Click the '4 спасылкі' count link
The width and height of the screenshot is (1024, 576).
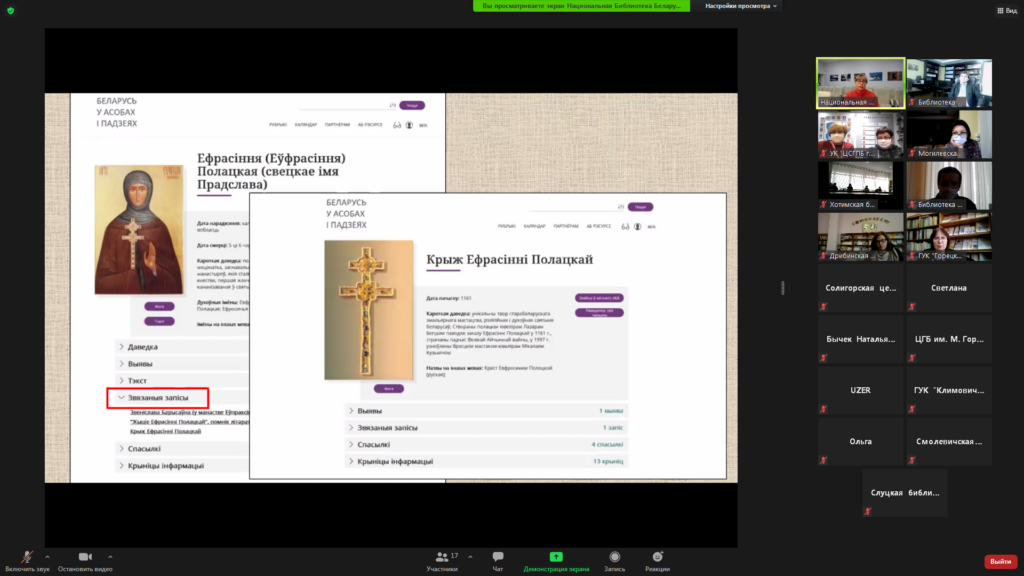[607, 445]
